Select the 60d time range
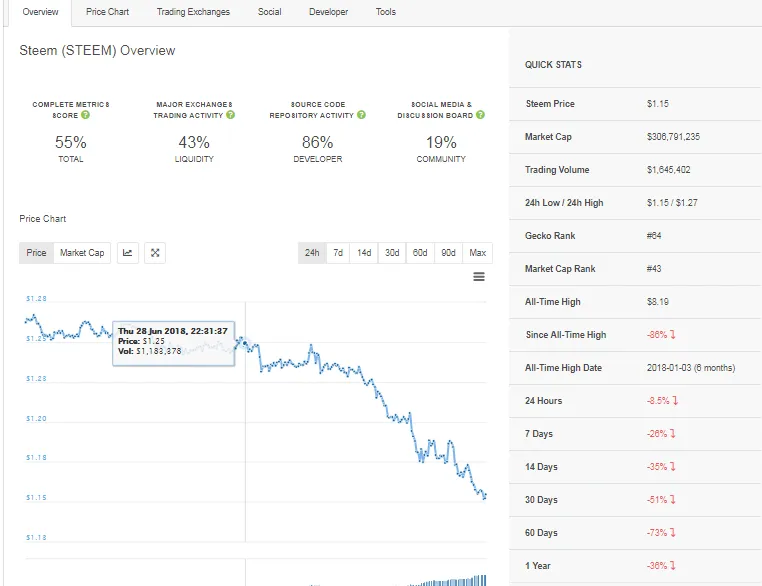The width and height of the screenshot is (762, 586). pyautogui.click(x=420, y=253)
